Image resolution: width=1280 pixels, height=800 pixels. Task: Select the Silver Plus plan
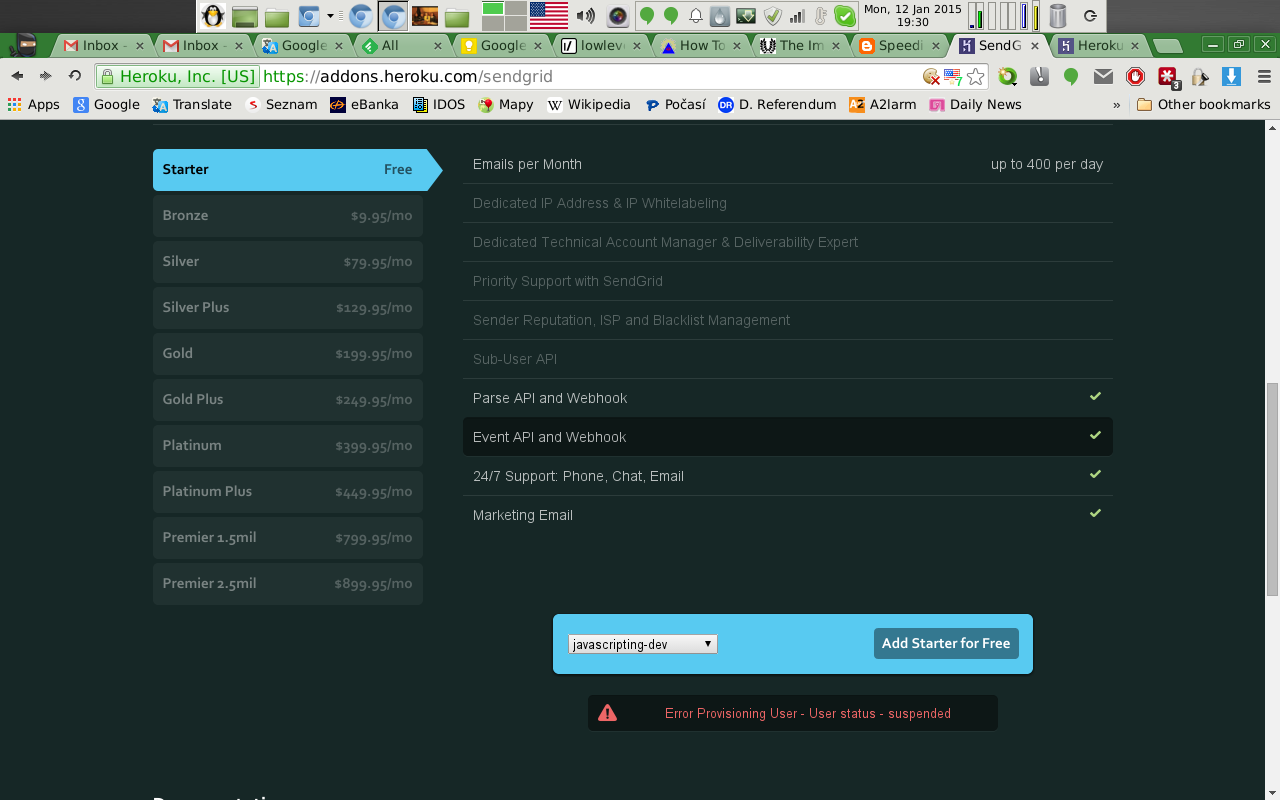click(288, 307)
